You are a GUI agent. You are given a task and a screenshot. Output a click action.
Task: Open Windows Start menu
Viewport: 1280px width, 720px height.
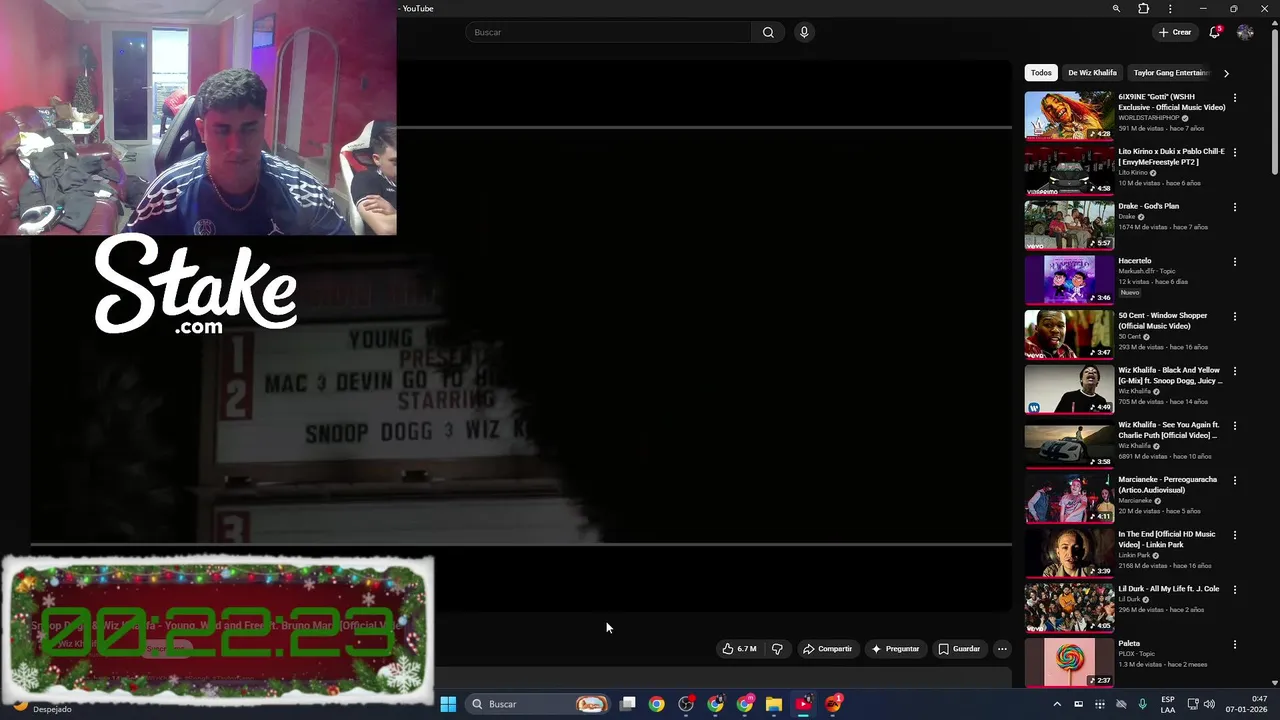point(448,704)
